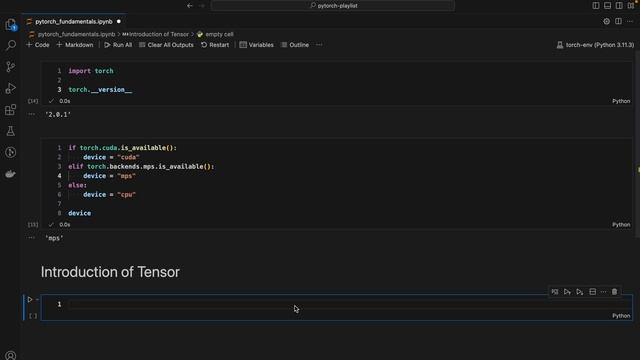Viewport: 640px width, 360px height.
Task: Change the Python language of the first cell
Action: (621, 101)
